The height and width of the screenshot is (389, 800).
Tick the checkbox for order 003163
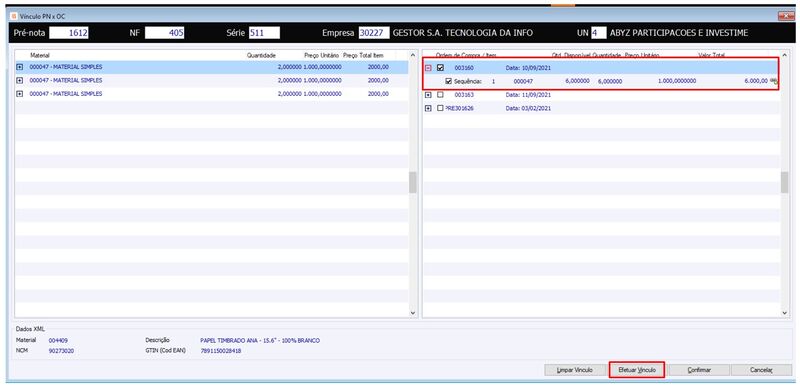pyautogui.click(x=441, y=94)
